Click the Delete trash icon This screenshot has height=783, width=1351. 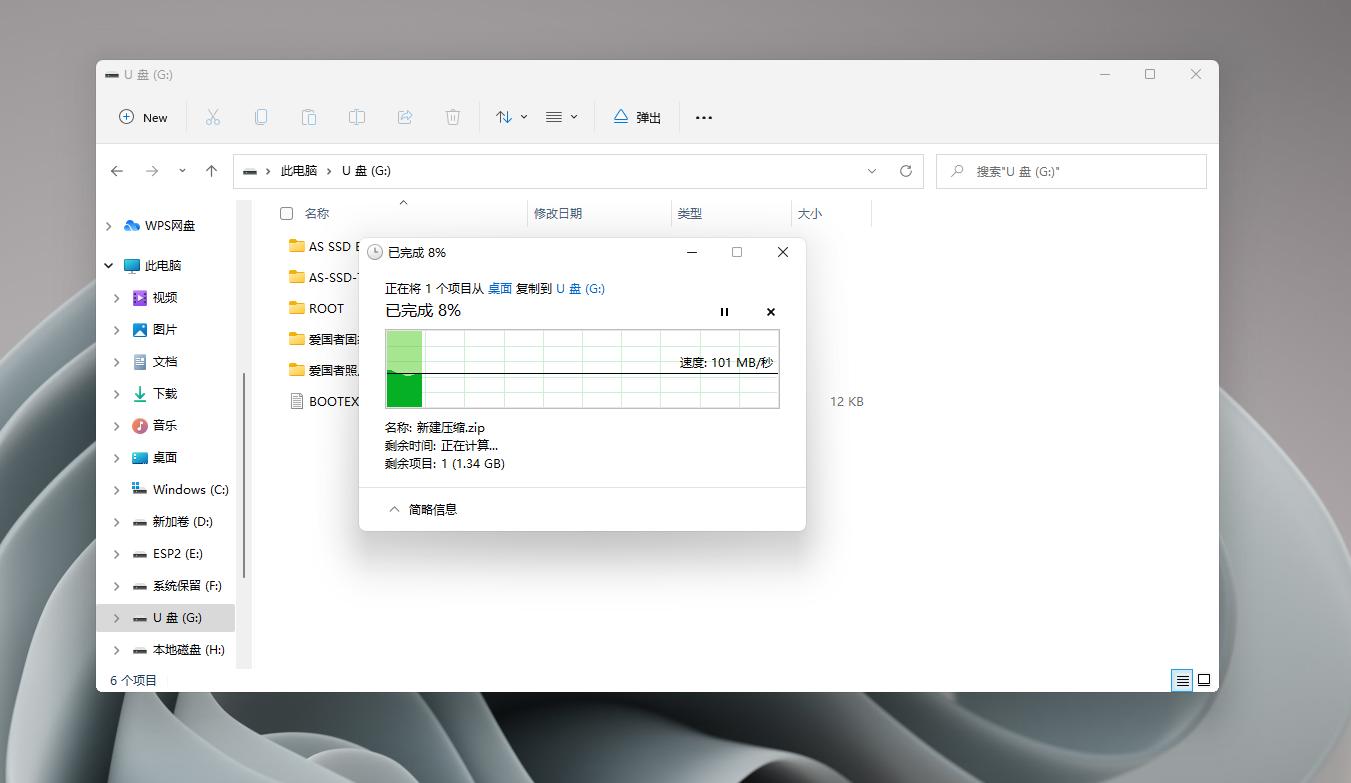(x=453, y=117)
